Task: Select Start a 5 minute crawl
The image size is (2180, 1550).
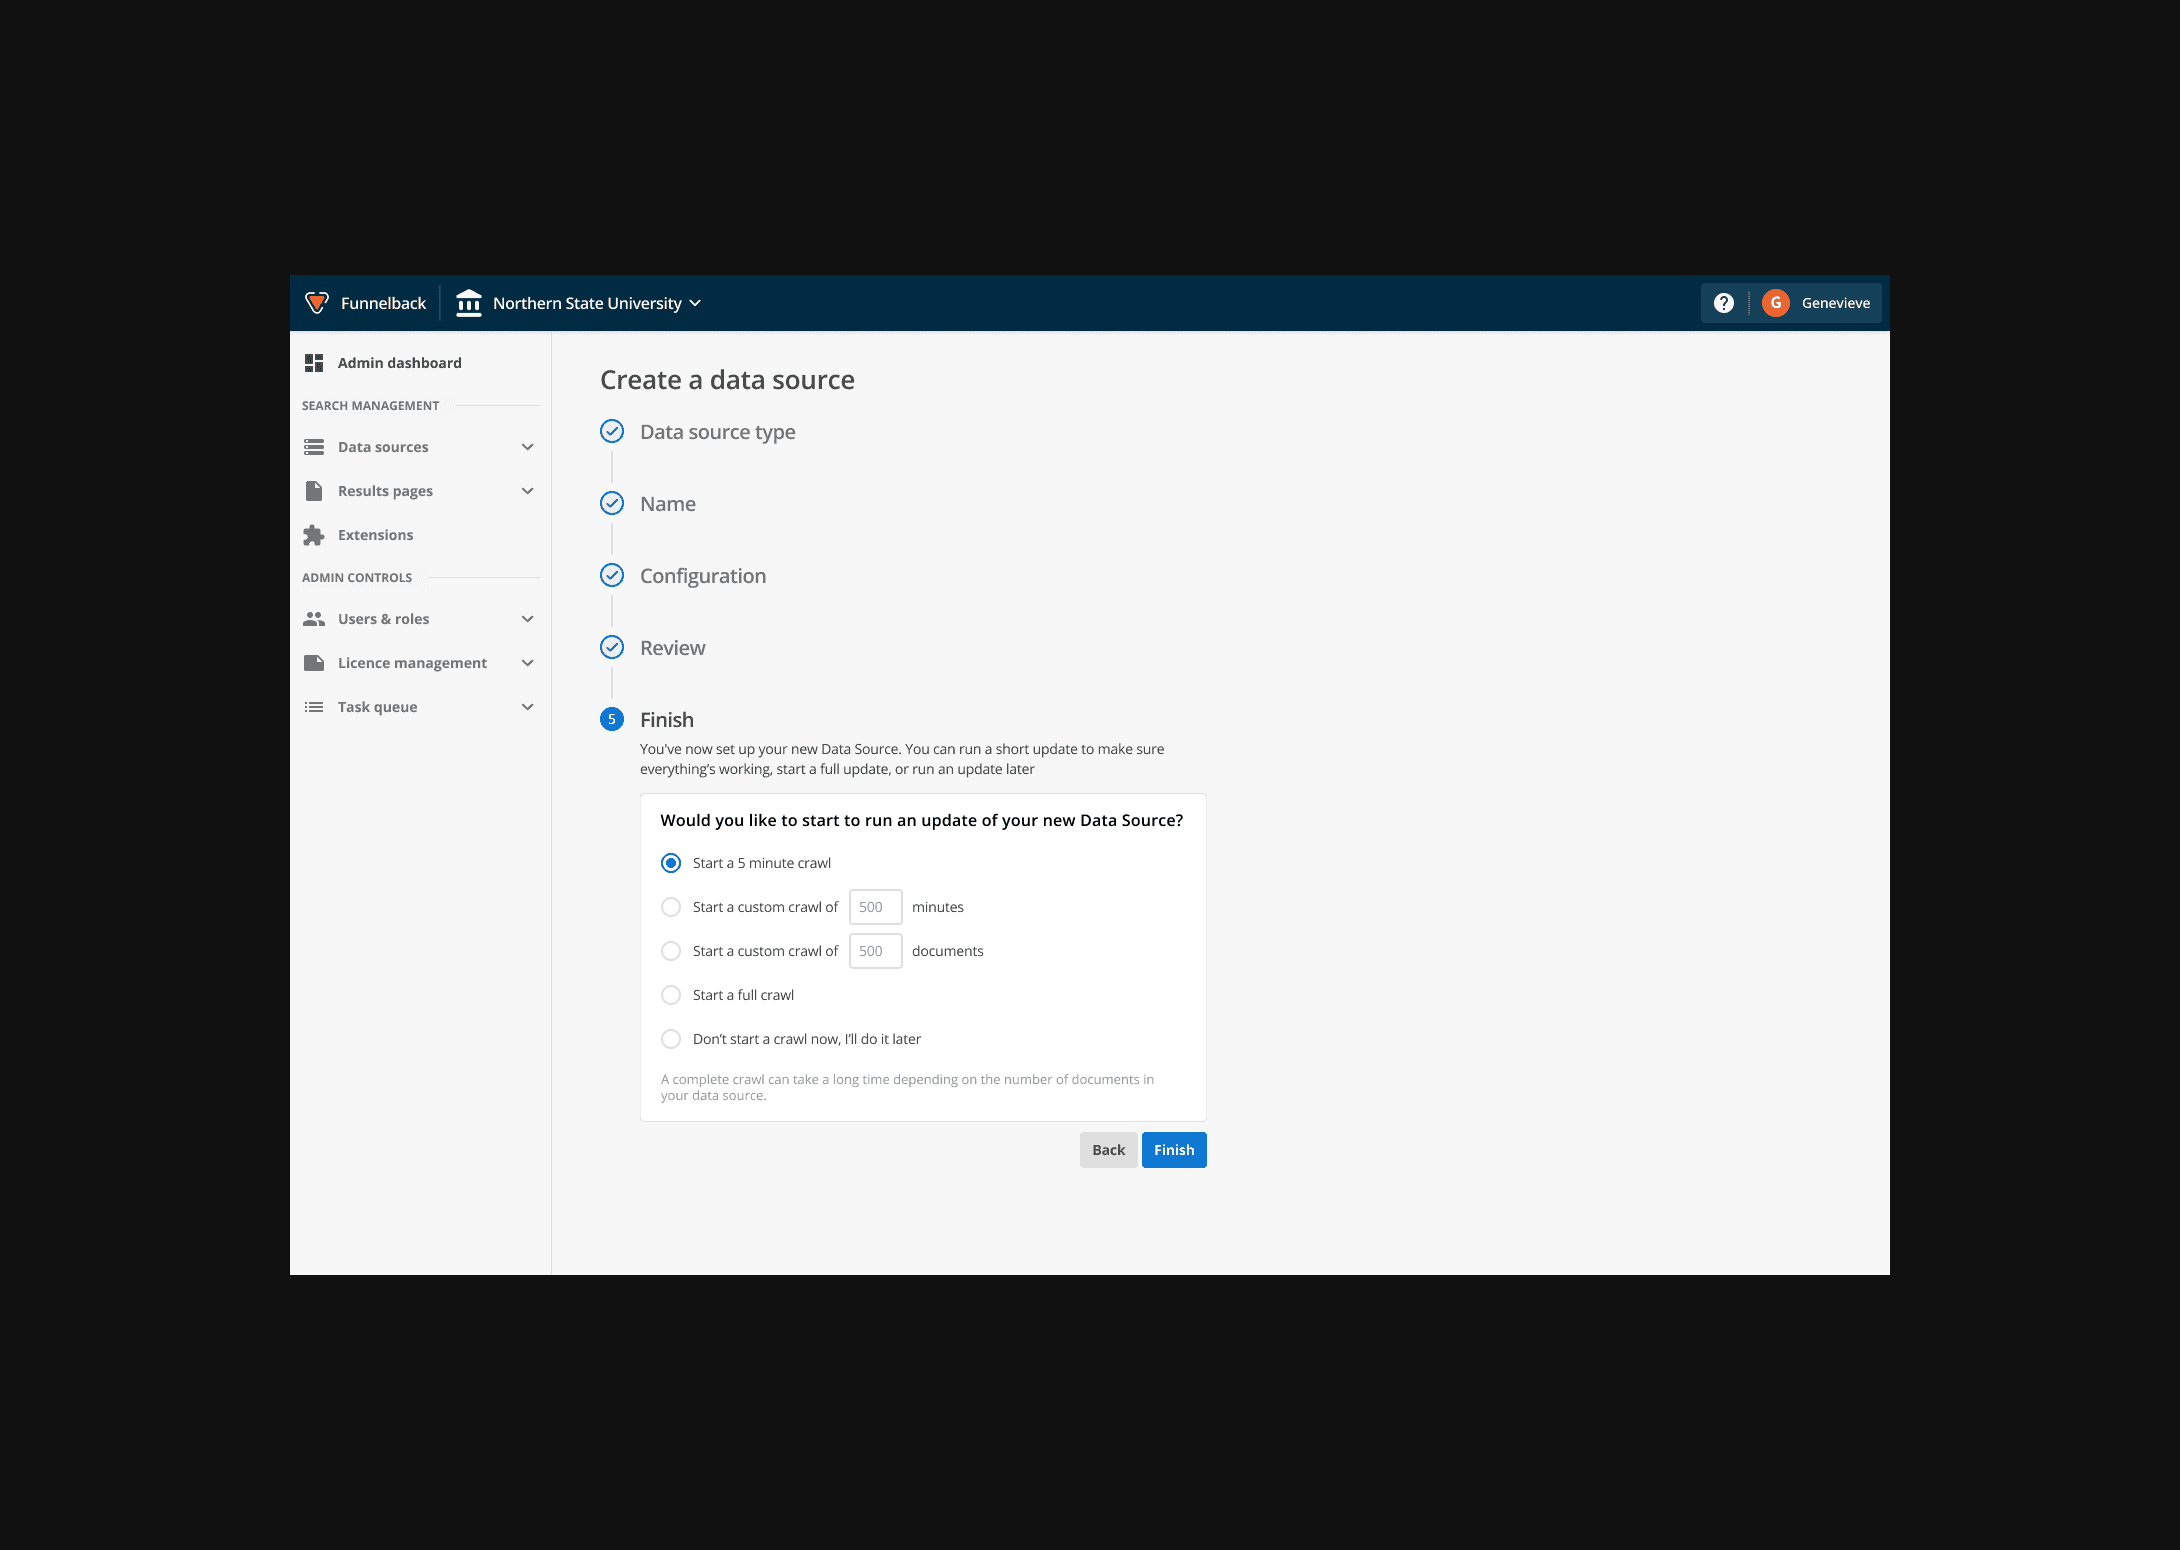Action: pyautogui.click(x=671, y=863)
